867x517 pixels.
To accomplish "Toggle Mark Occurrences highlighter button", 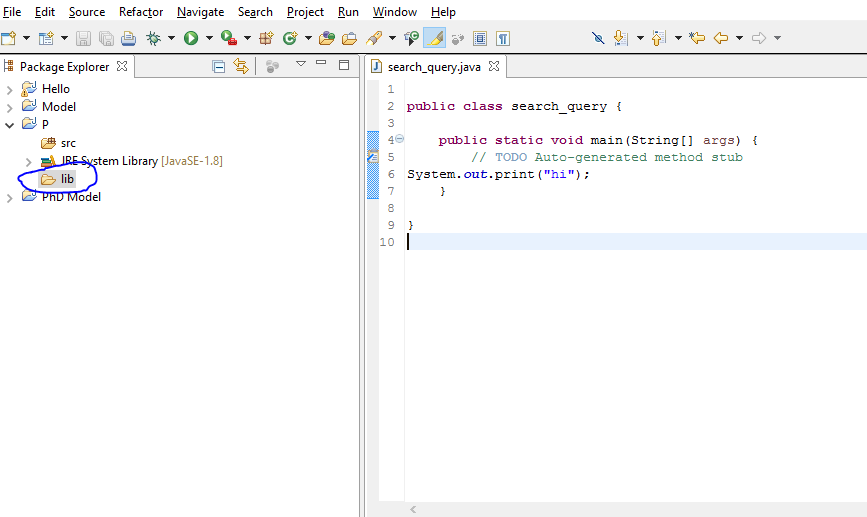I will pyautogui.click(x=435, y=38).
